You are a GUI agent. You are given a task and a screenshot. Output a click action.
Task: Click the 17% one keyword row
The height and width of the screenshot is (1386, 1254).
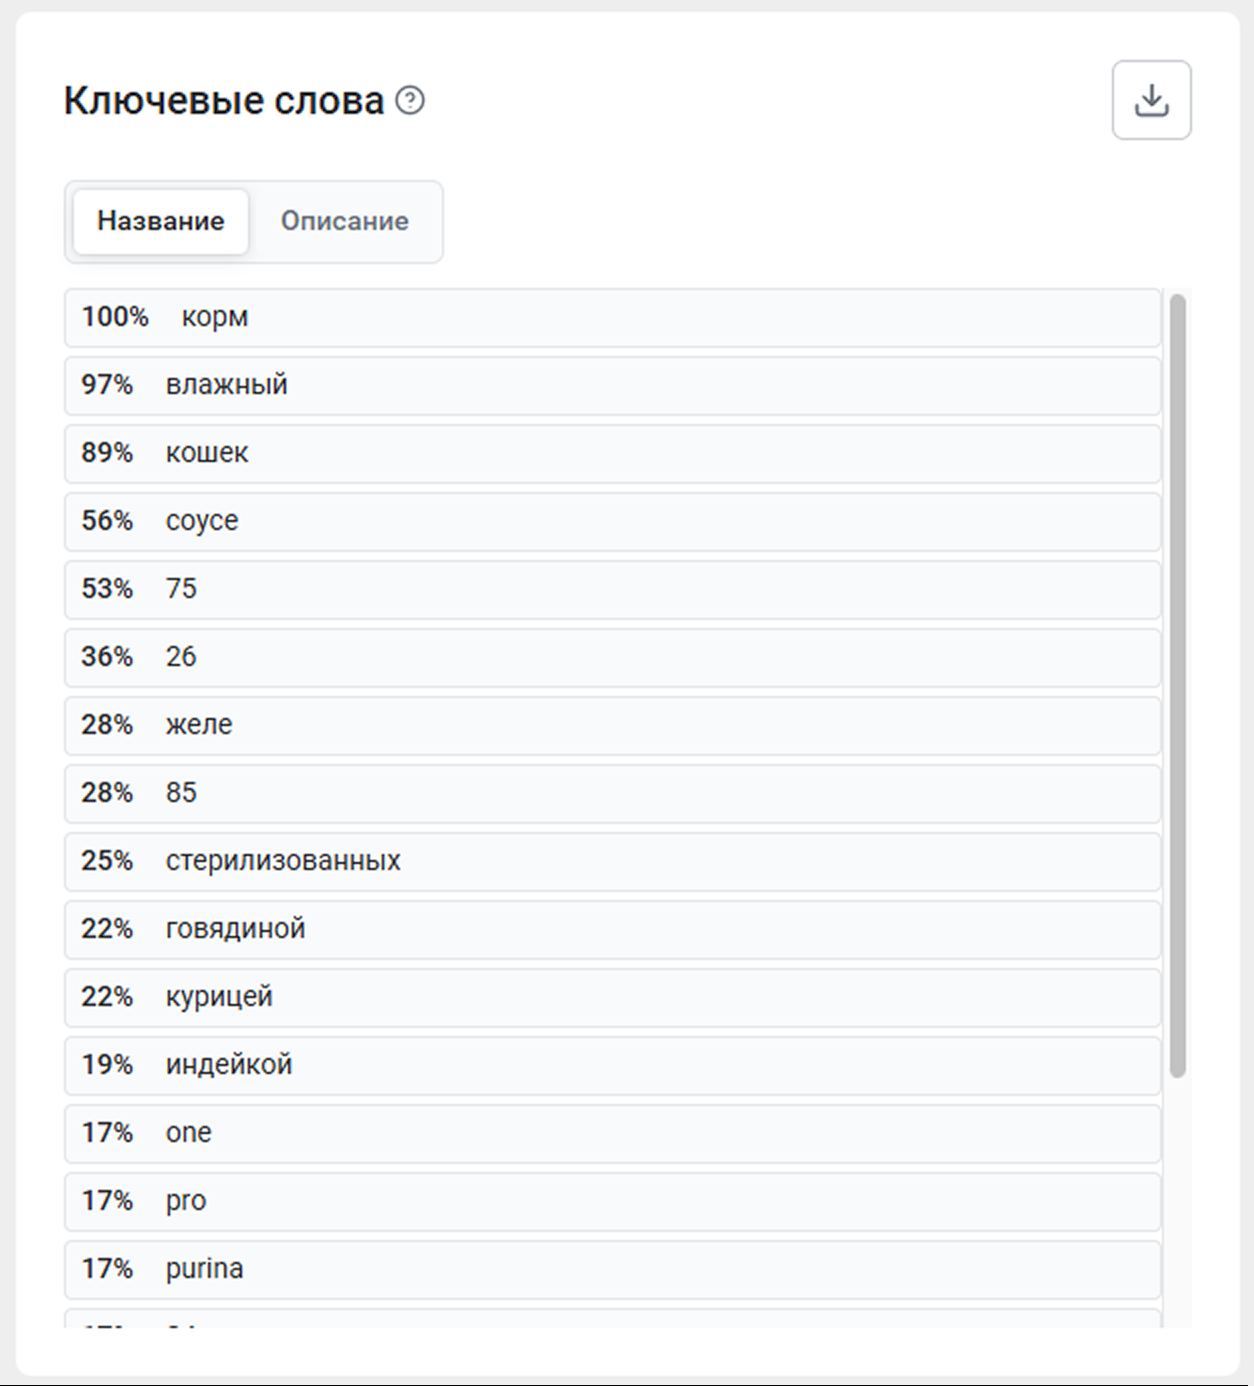612,1134
